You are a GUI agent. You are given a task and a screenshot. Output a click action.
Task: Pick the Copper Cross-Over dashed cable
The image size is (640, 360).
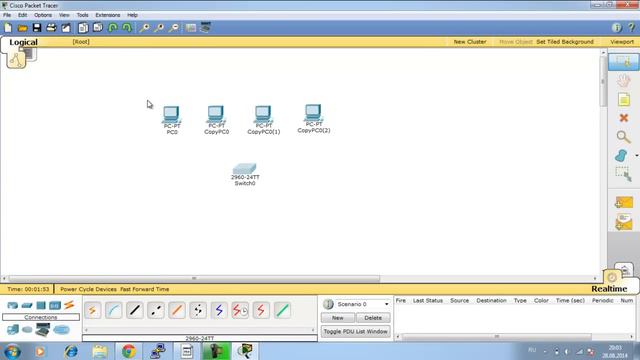[156, 311]
